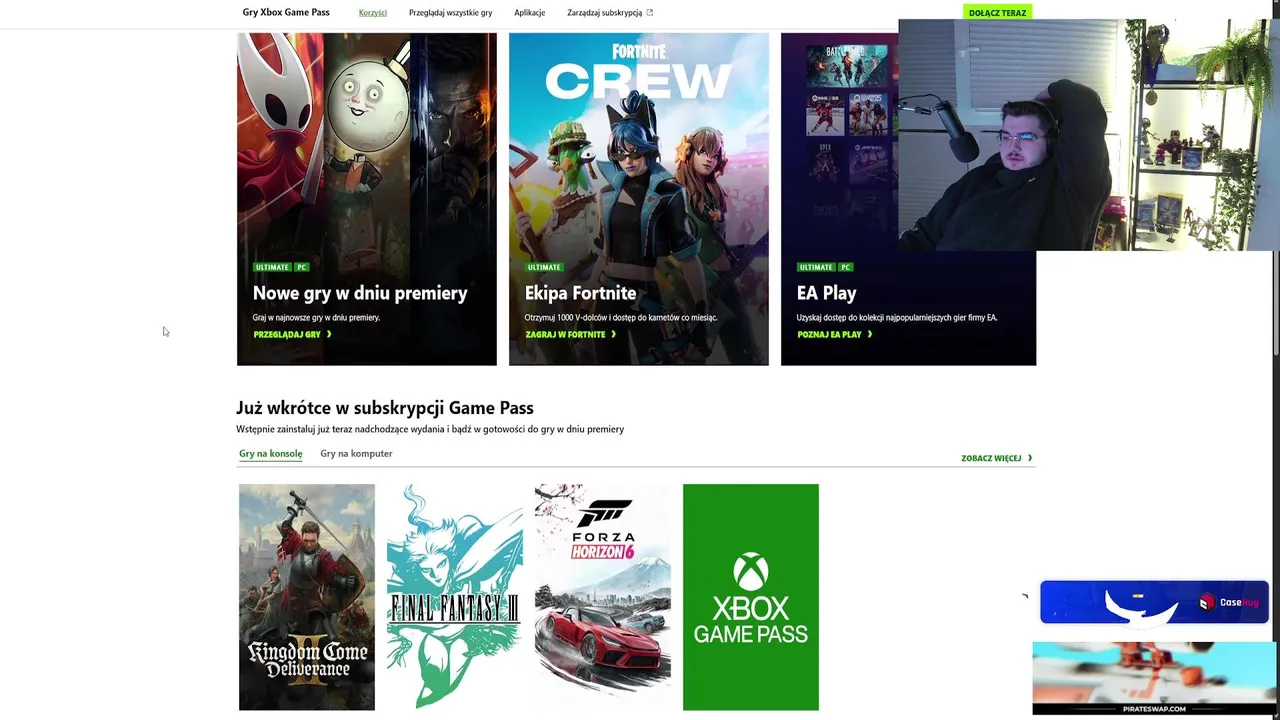Click chevron arrow next to ZAGRAJ W FORTNITE
Image resolution: width=1280 pixels, height=720 pixels.
click(613, 334)
